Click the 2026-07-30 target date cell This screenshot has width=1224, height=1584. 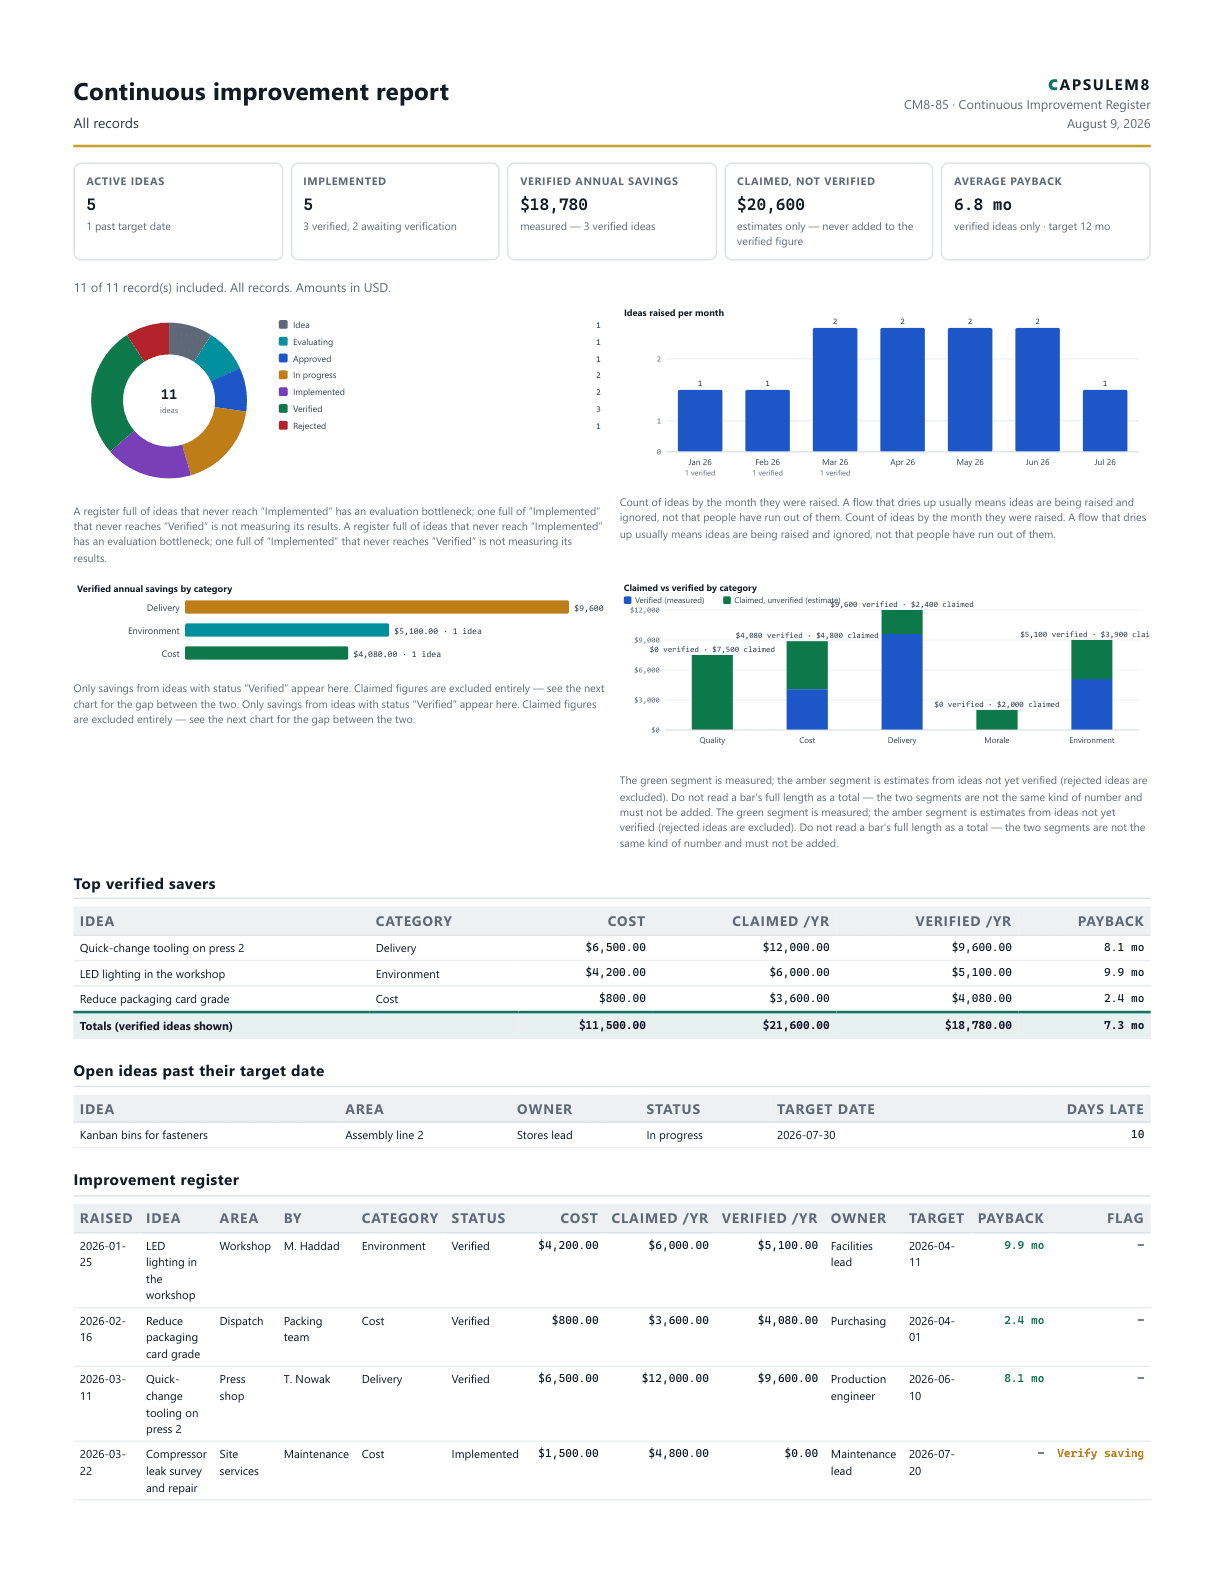click(x=806, y=1135)
